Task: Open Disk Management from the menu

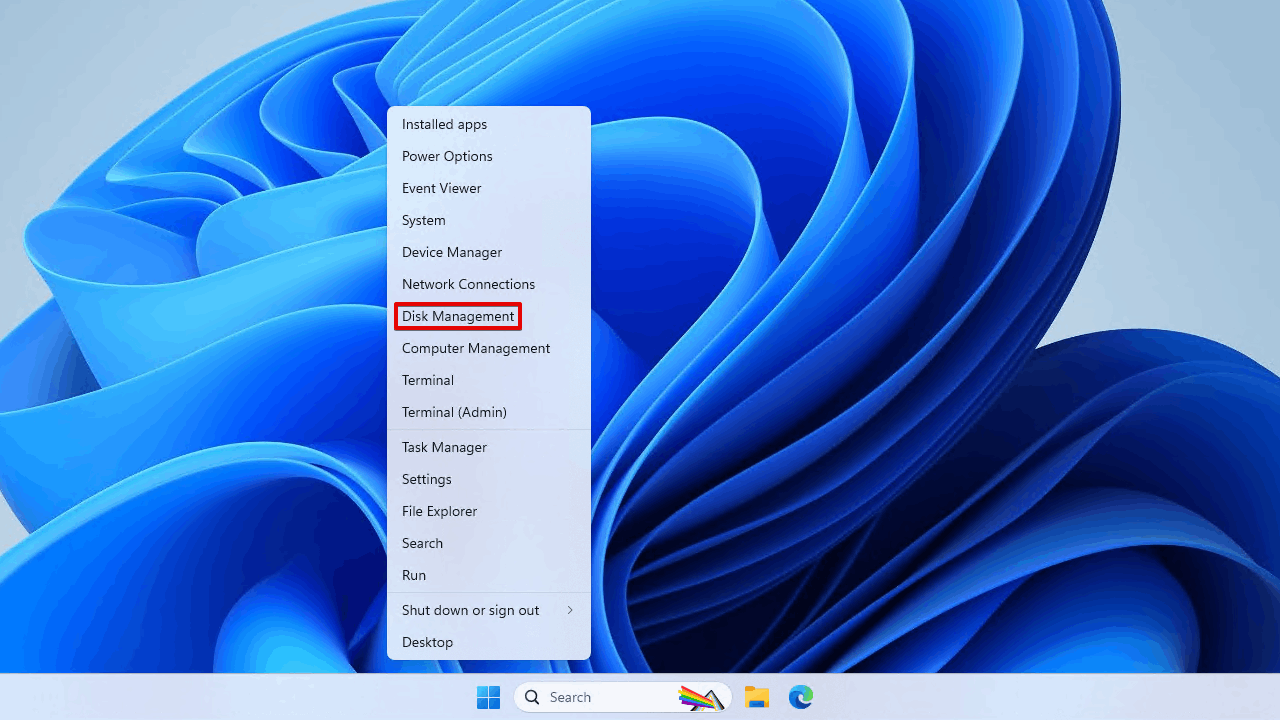Action: (458, 316)
